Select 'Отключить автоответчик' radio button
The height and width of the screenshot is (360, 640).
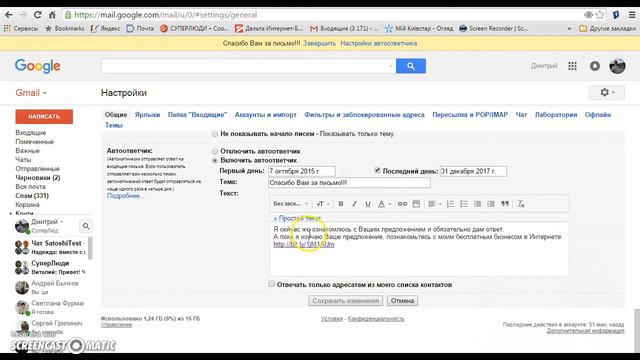click(215, 151)
